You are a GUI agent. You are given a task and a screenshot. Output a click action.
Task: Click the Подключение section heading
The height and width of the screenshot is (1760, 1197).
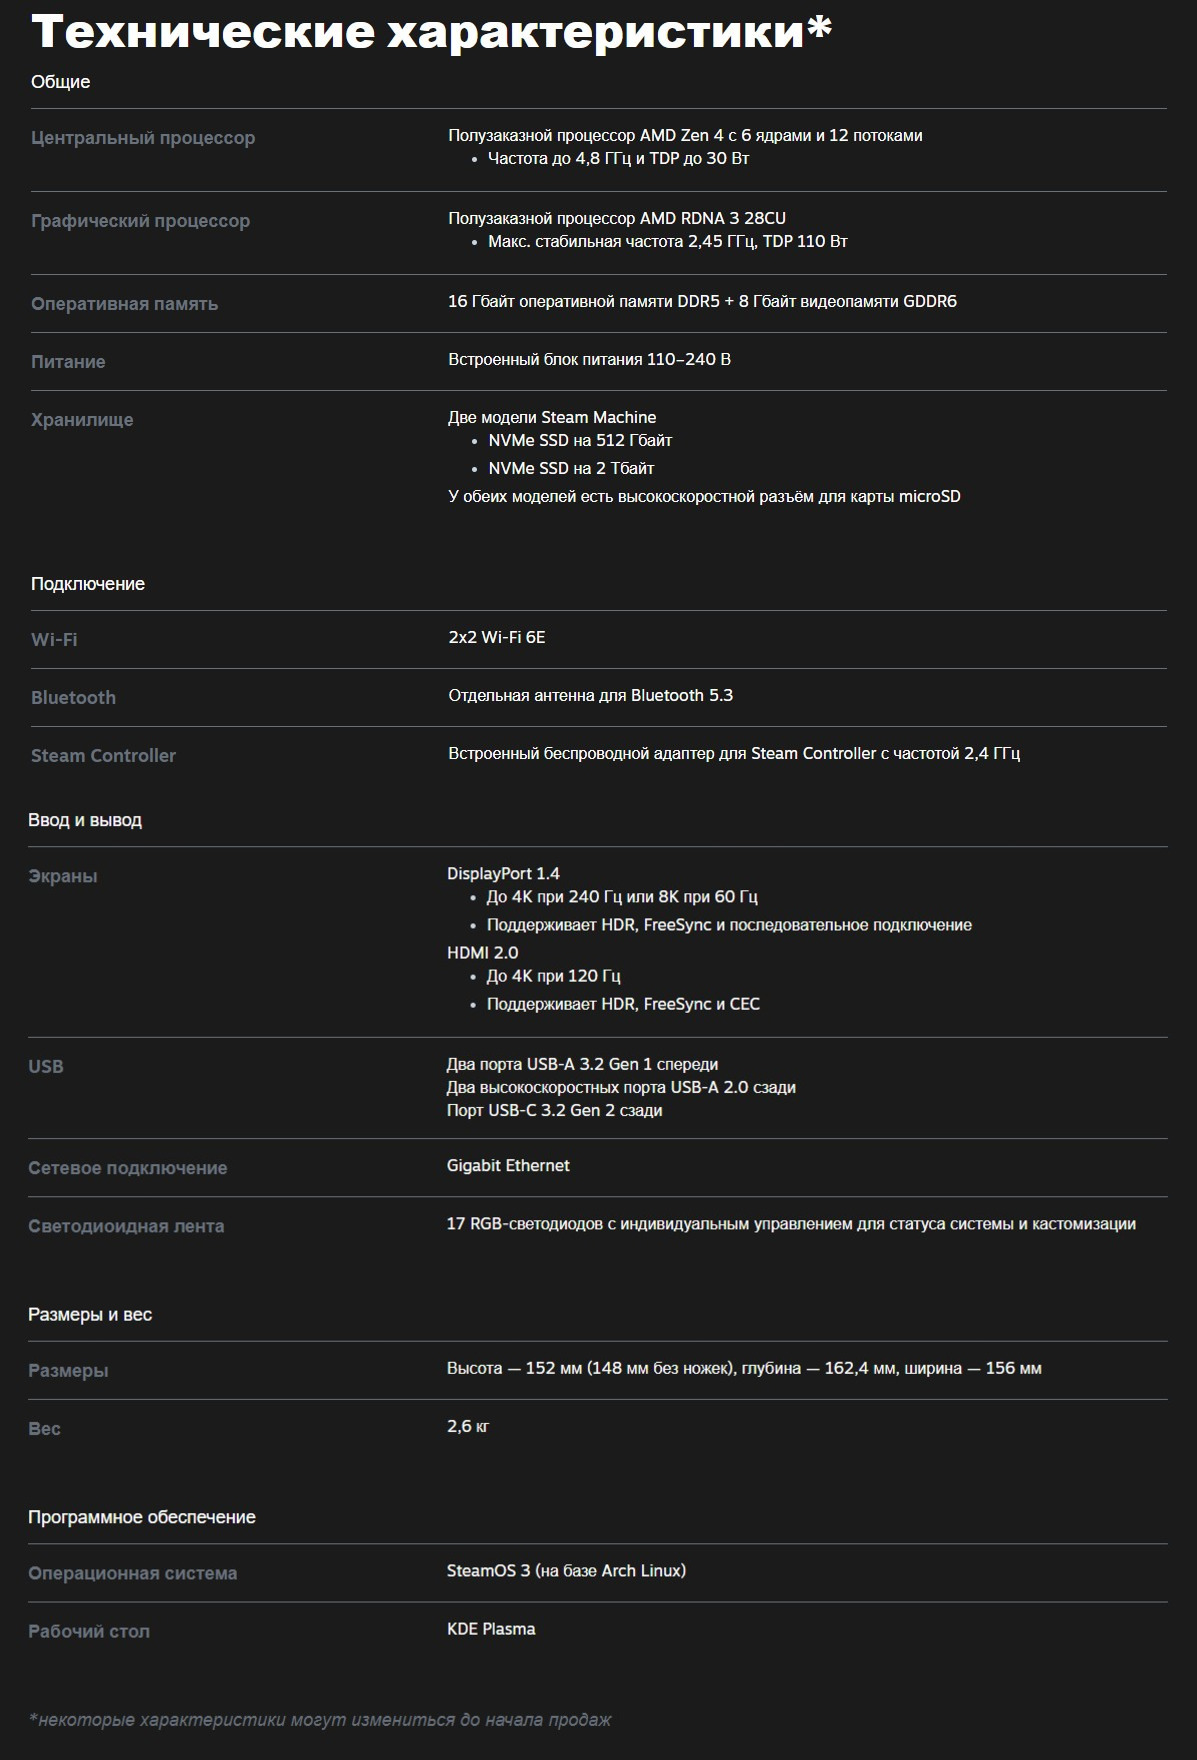click(x=88, y=584)
